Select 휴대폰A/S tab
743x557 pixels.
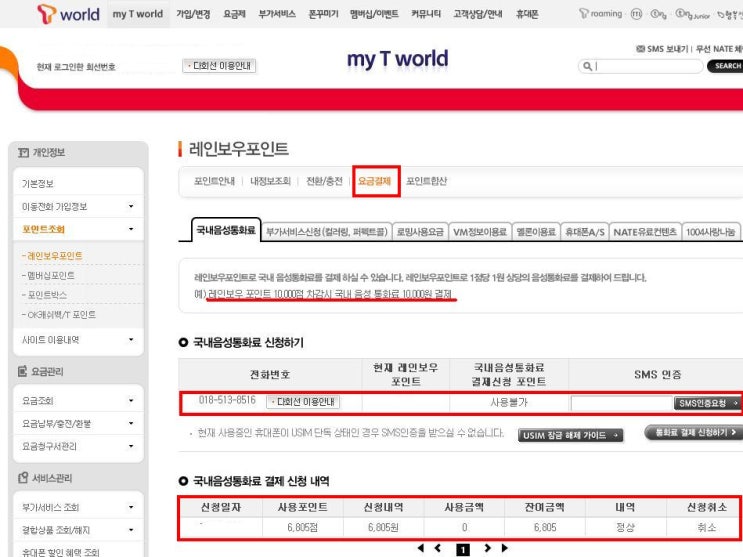point(585,232)
